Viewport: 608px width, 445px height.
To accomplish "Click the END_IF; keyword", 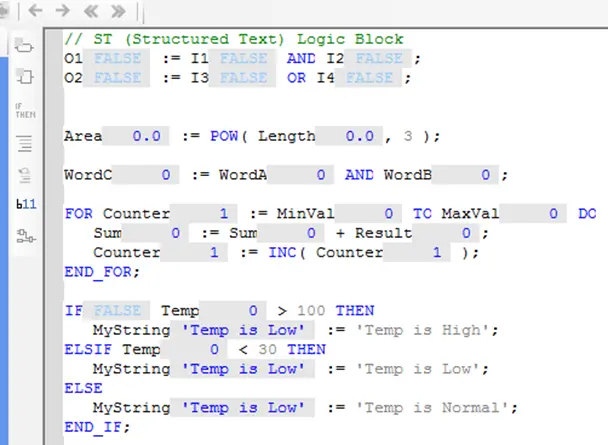I will 97,427.
